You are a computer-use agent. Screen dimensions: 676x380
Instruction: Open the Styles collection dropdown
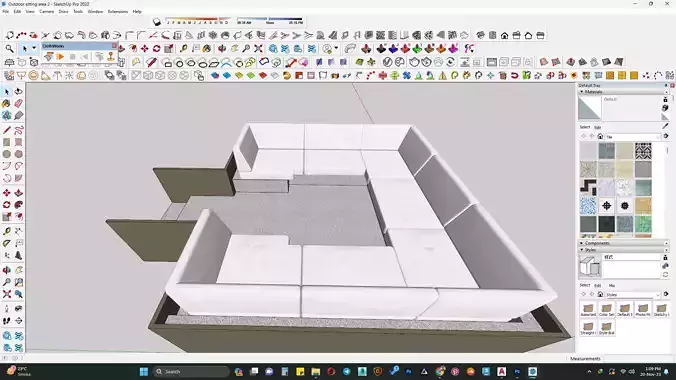pos(632,295)
